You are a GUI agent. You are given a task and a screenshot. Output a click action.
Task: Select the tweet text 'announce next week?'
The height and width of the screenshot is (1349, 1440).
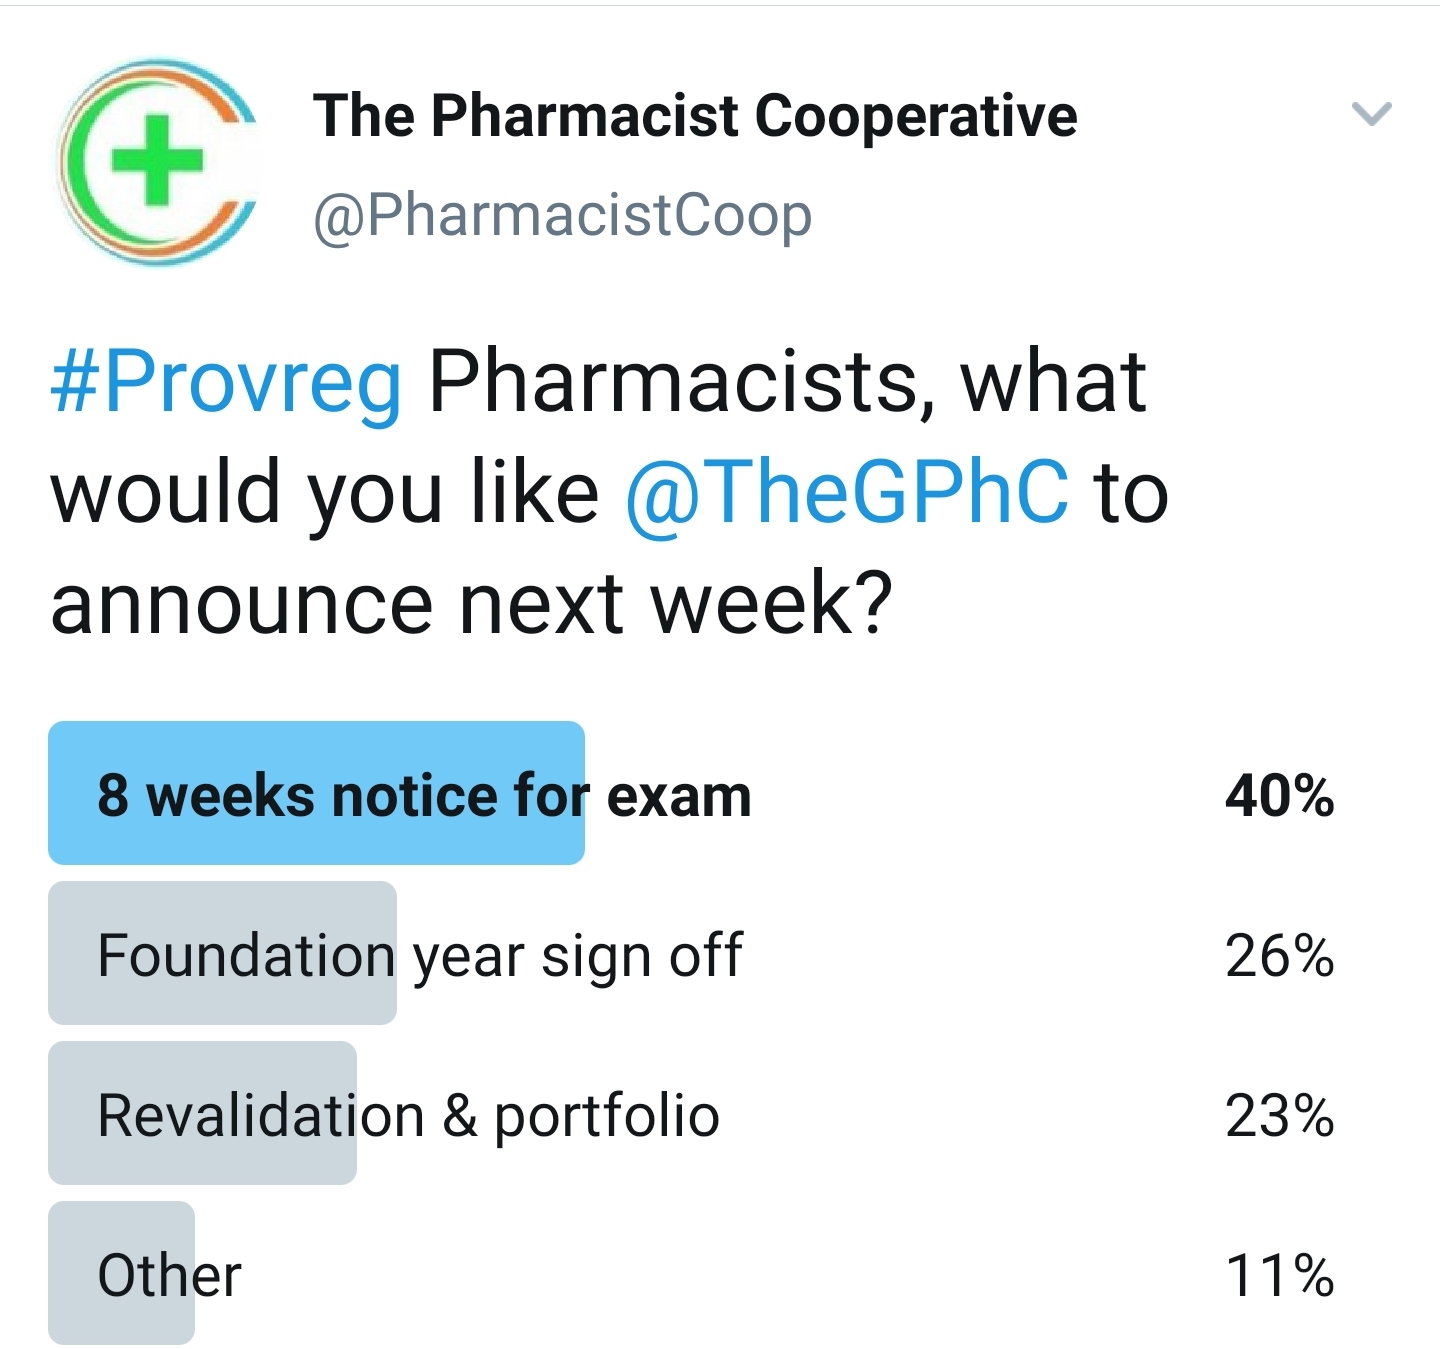[471, 603]
